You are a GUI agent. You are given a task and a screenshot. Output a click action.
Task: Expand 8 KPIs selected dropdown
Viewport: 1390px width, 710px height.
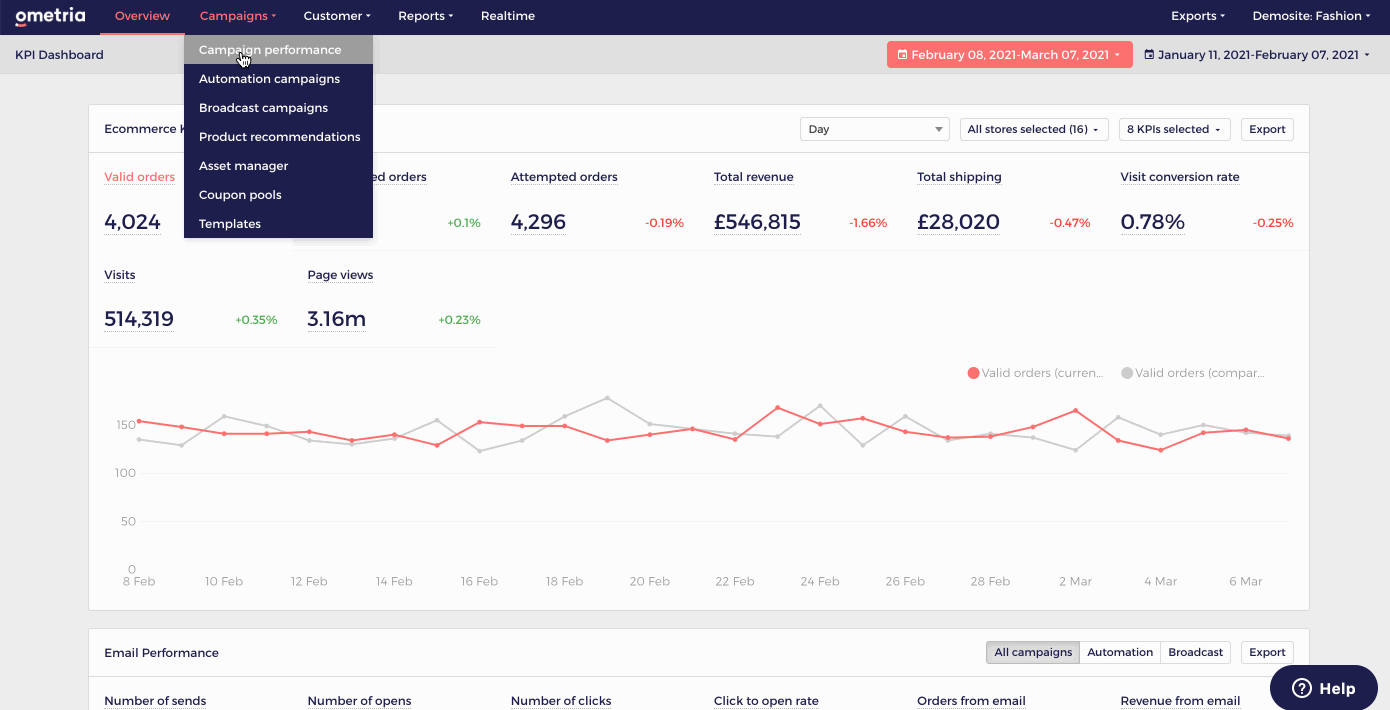tap(1175, 129)
